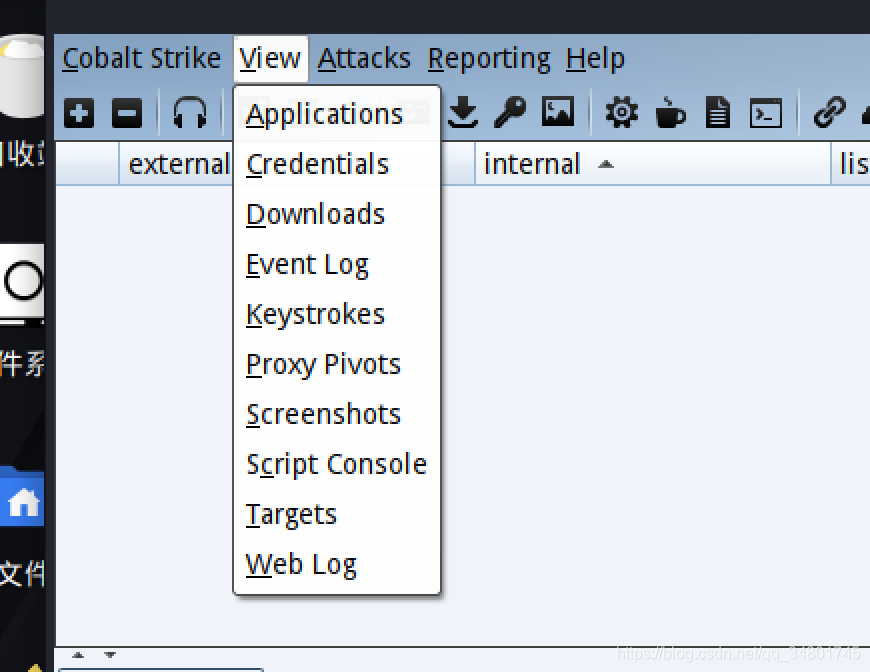This screenshot has width=870, height=672.
Task: Click the down arrow on the pane divider
Action: point(110,655)
